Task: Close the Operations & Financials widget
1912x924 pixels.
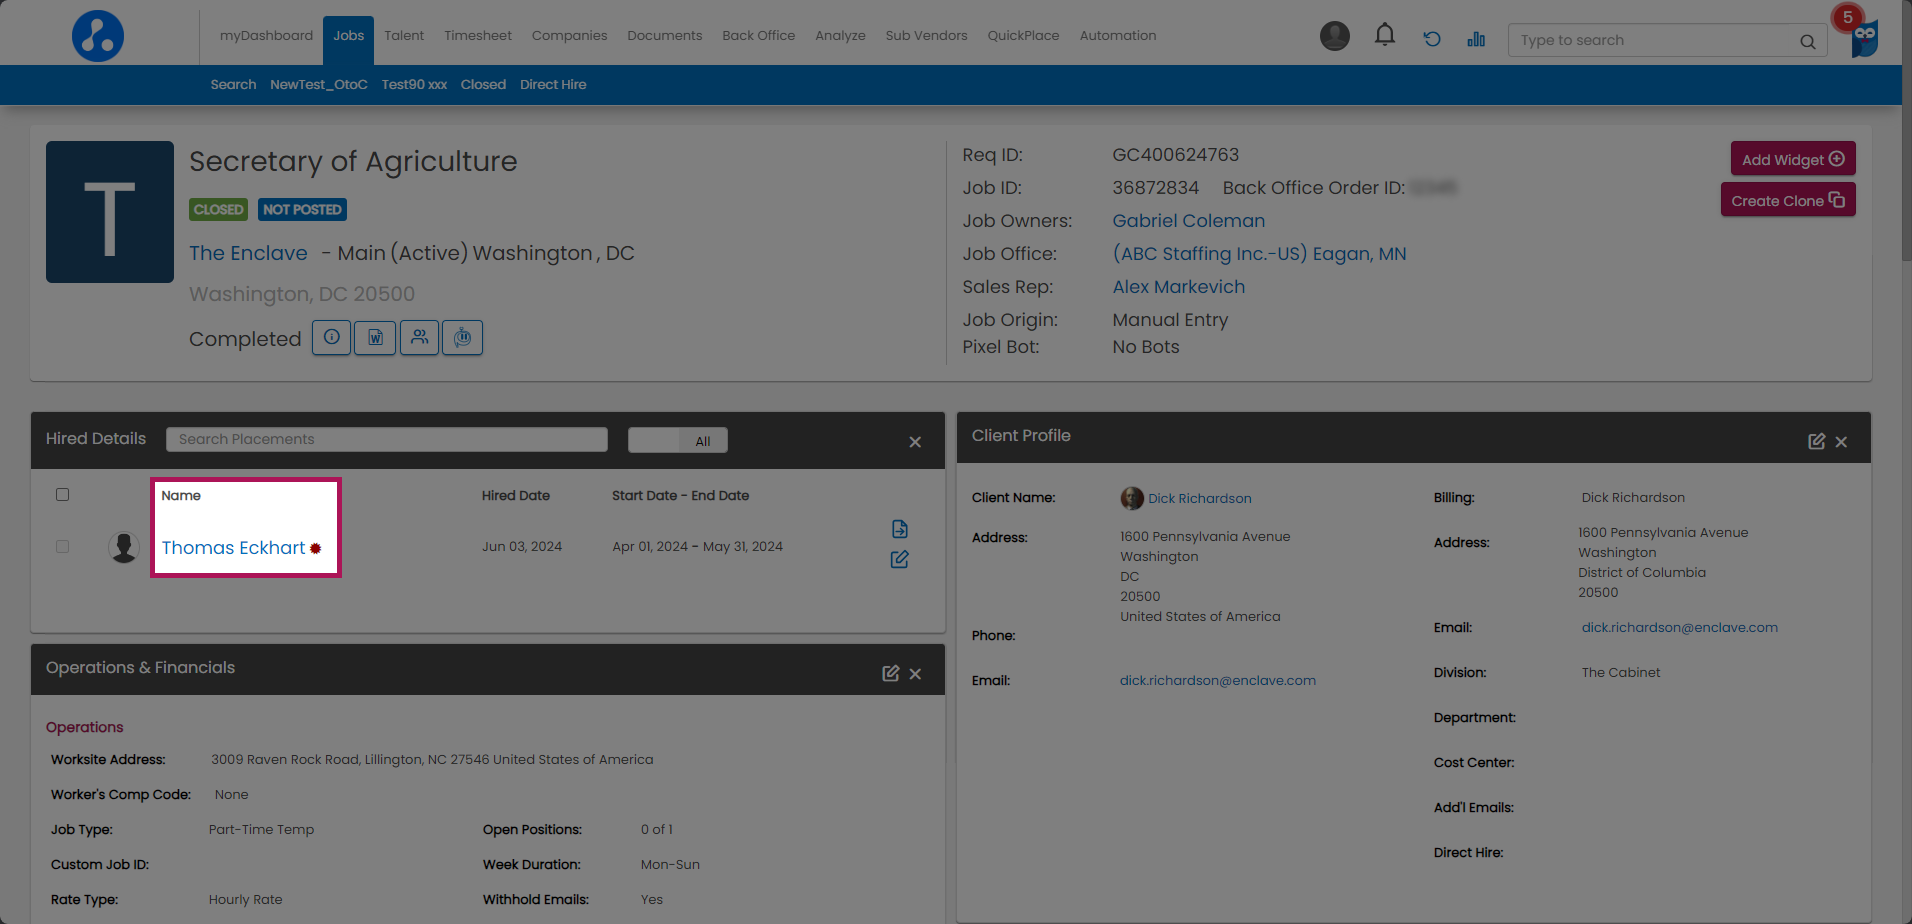Action: 915,674
